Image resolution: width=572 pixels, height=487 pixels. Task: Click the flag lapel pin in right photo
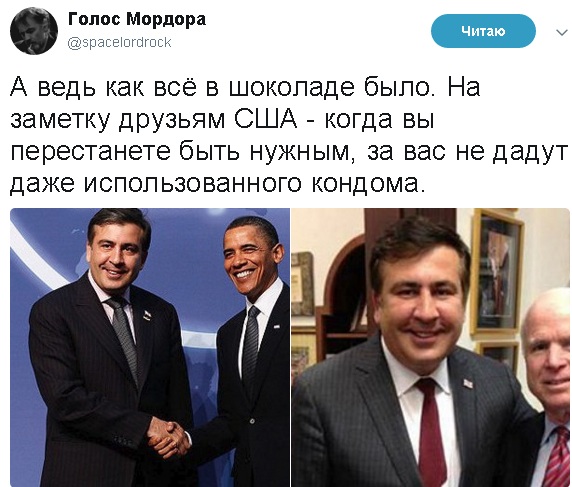[468, 383]
